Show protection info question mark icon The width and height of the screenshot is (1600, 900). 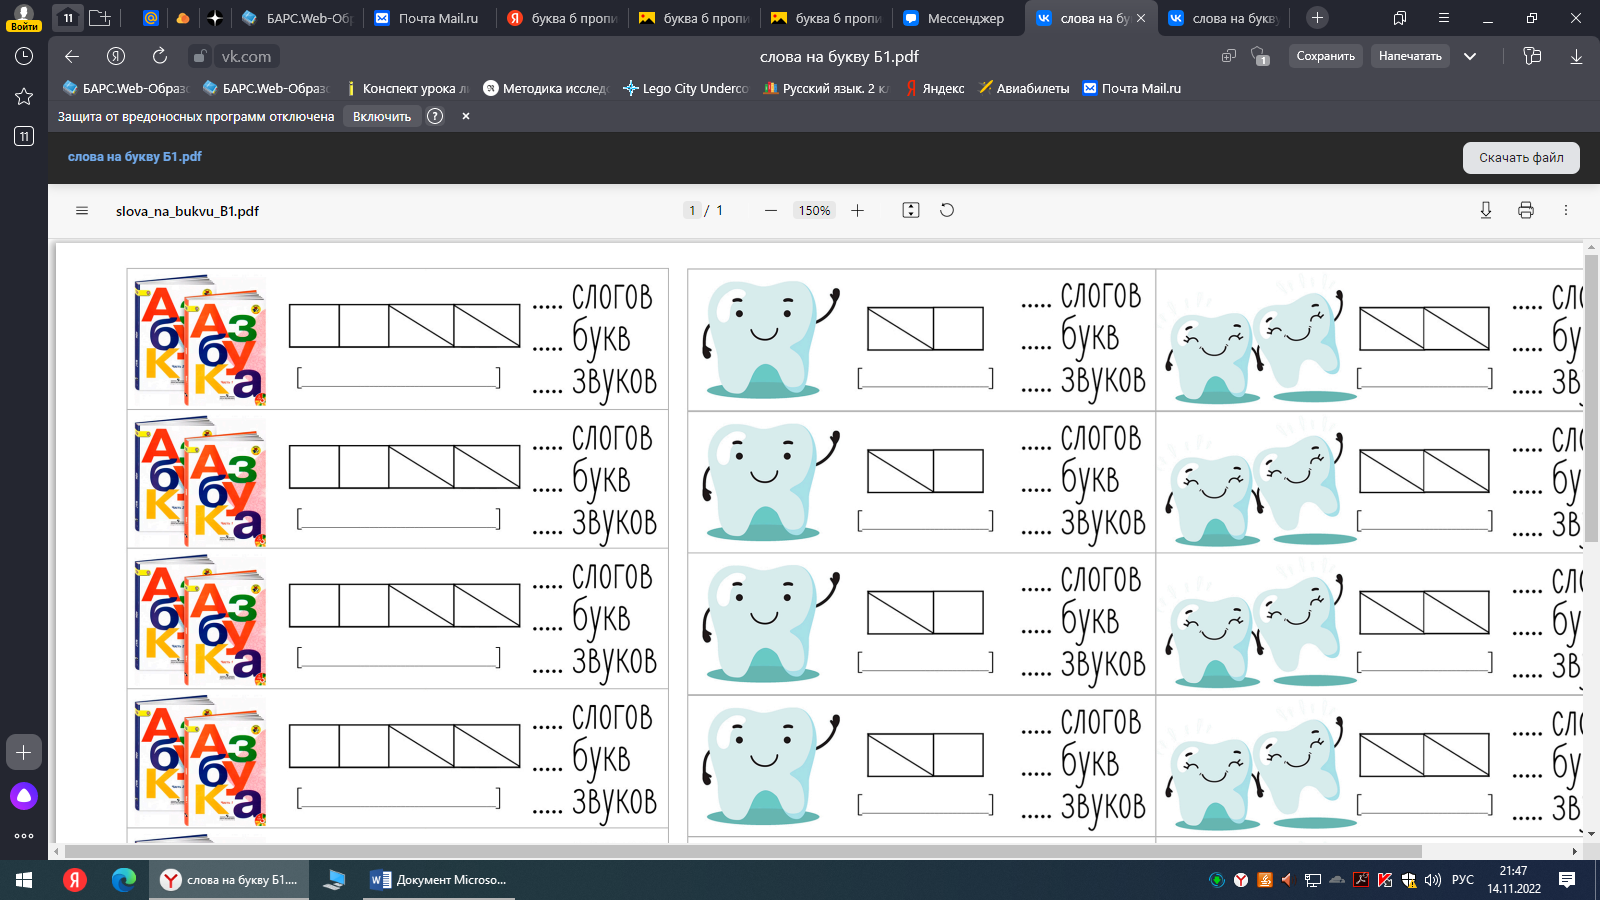(x=435, y=116)
